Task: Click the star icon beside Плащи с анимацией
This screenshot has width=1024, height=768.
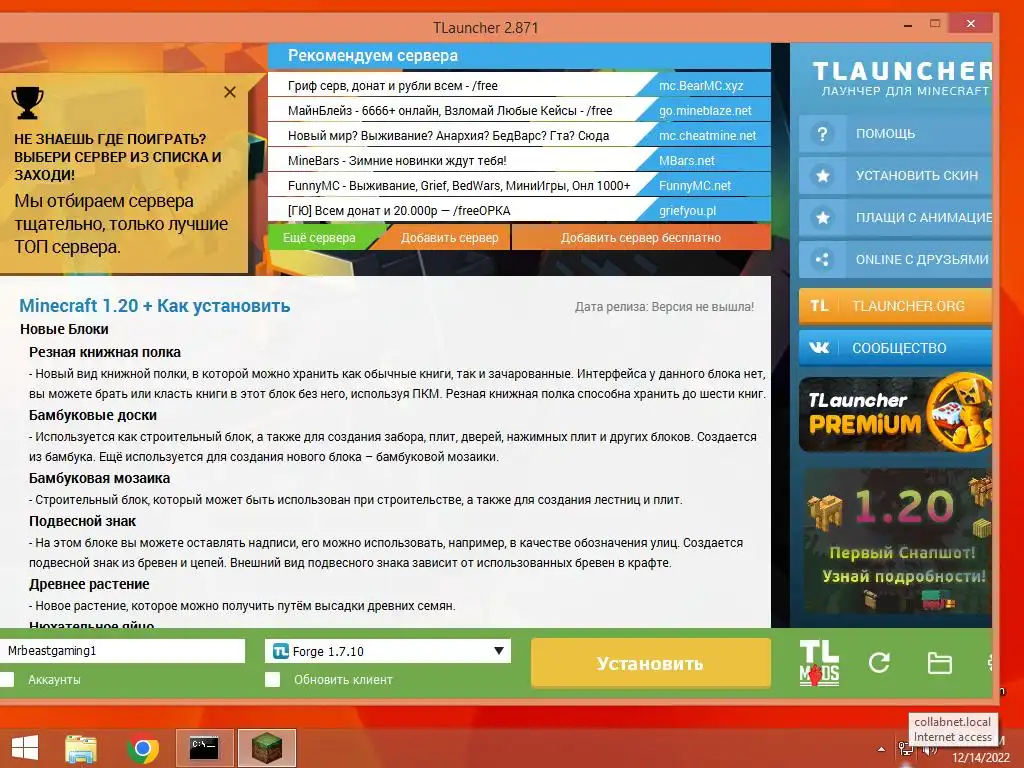Action: coord(823,217)
